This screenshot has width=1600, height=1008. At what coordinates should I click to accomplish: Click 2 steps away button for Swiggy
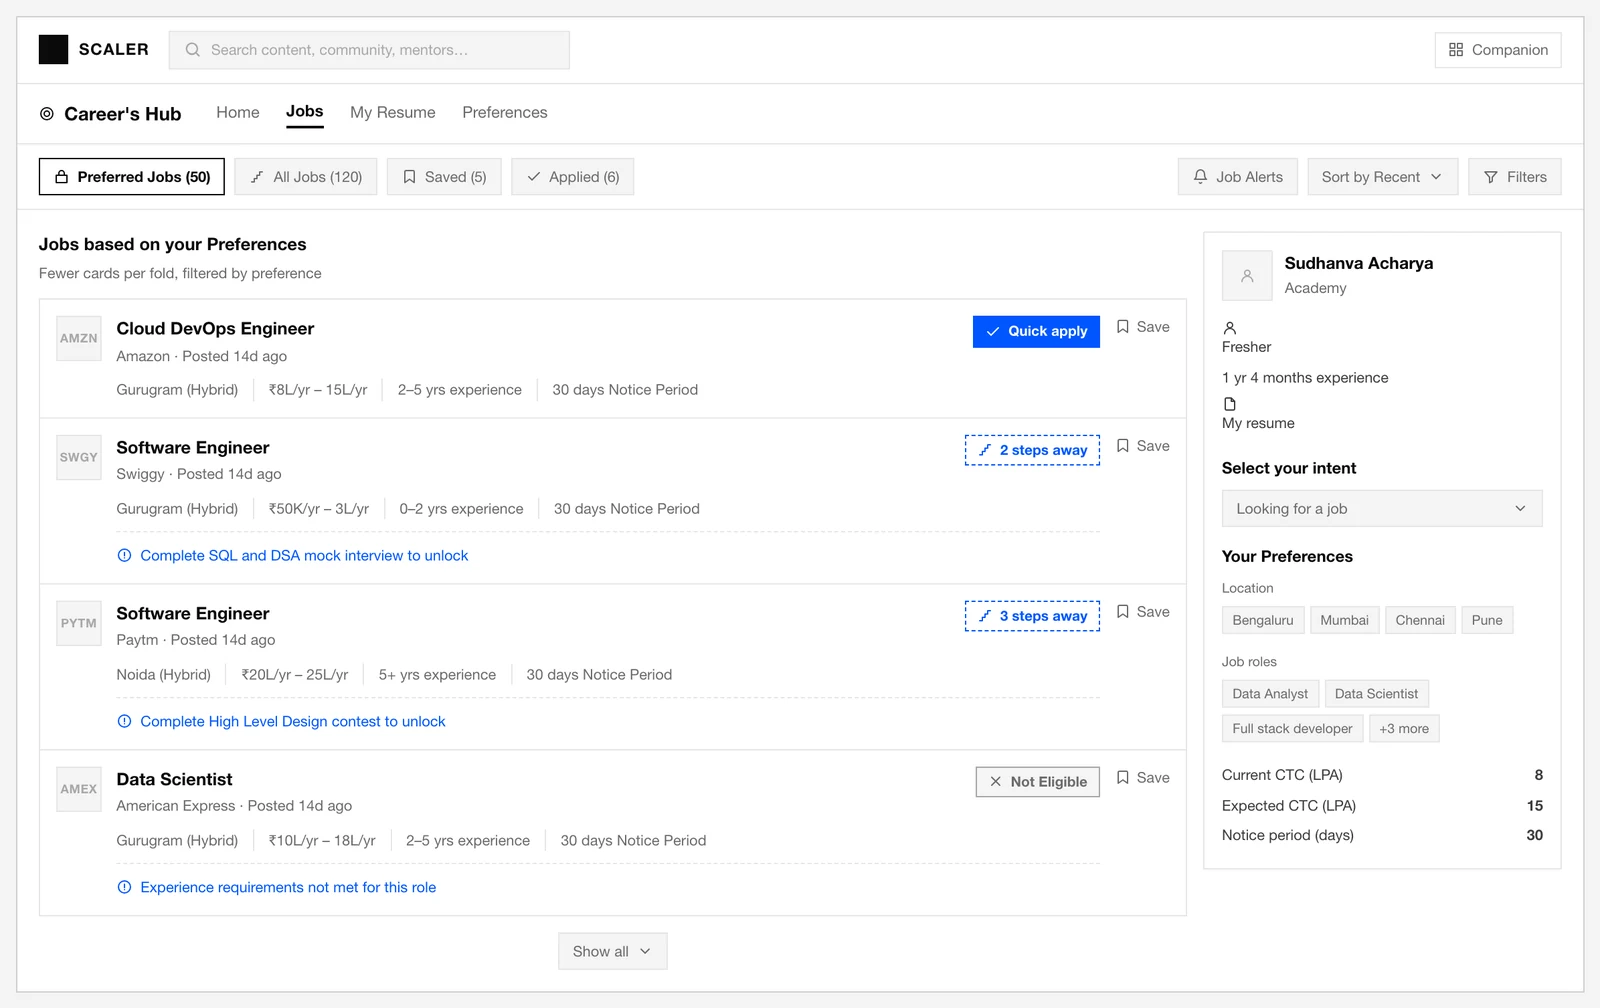coord(1032,450)
